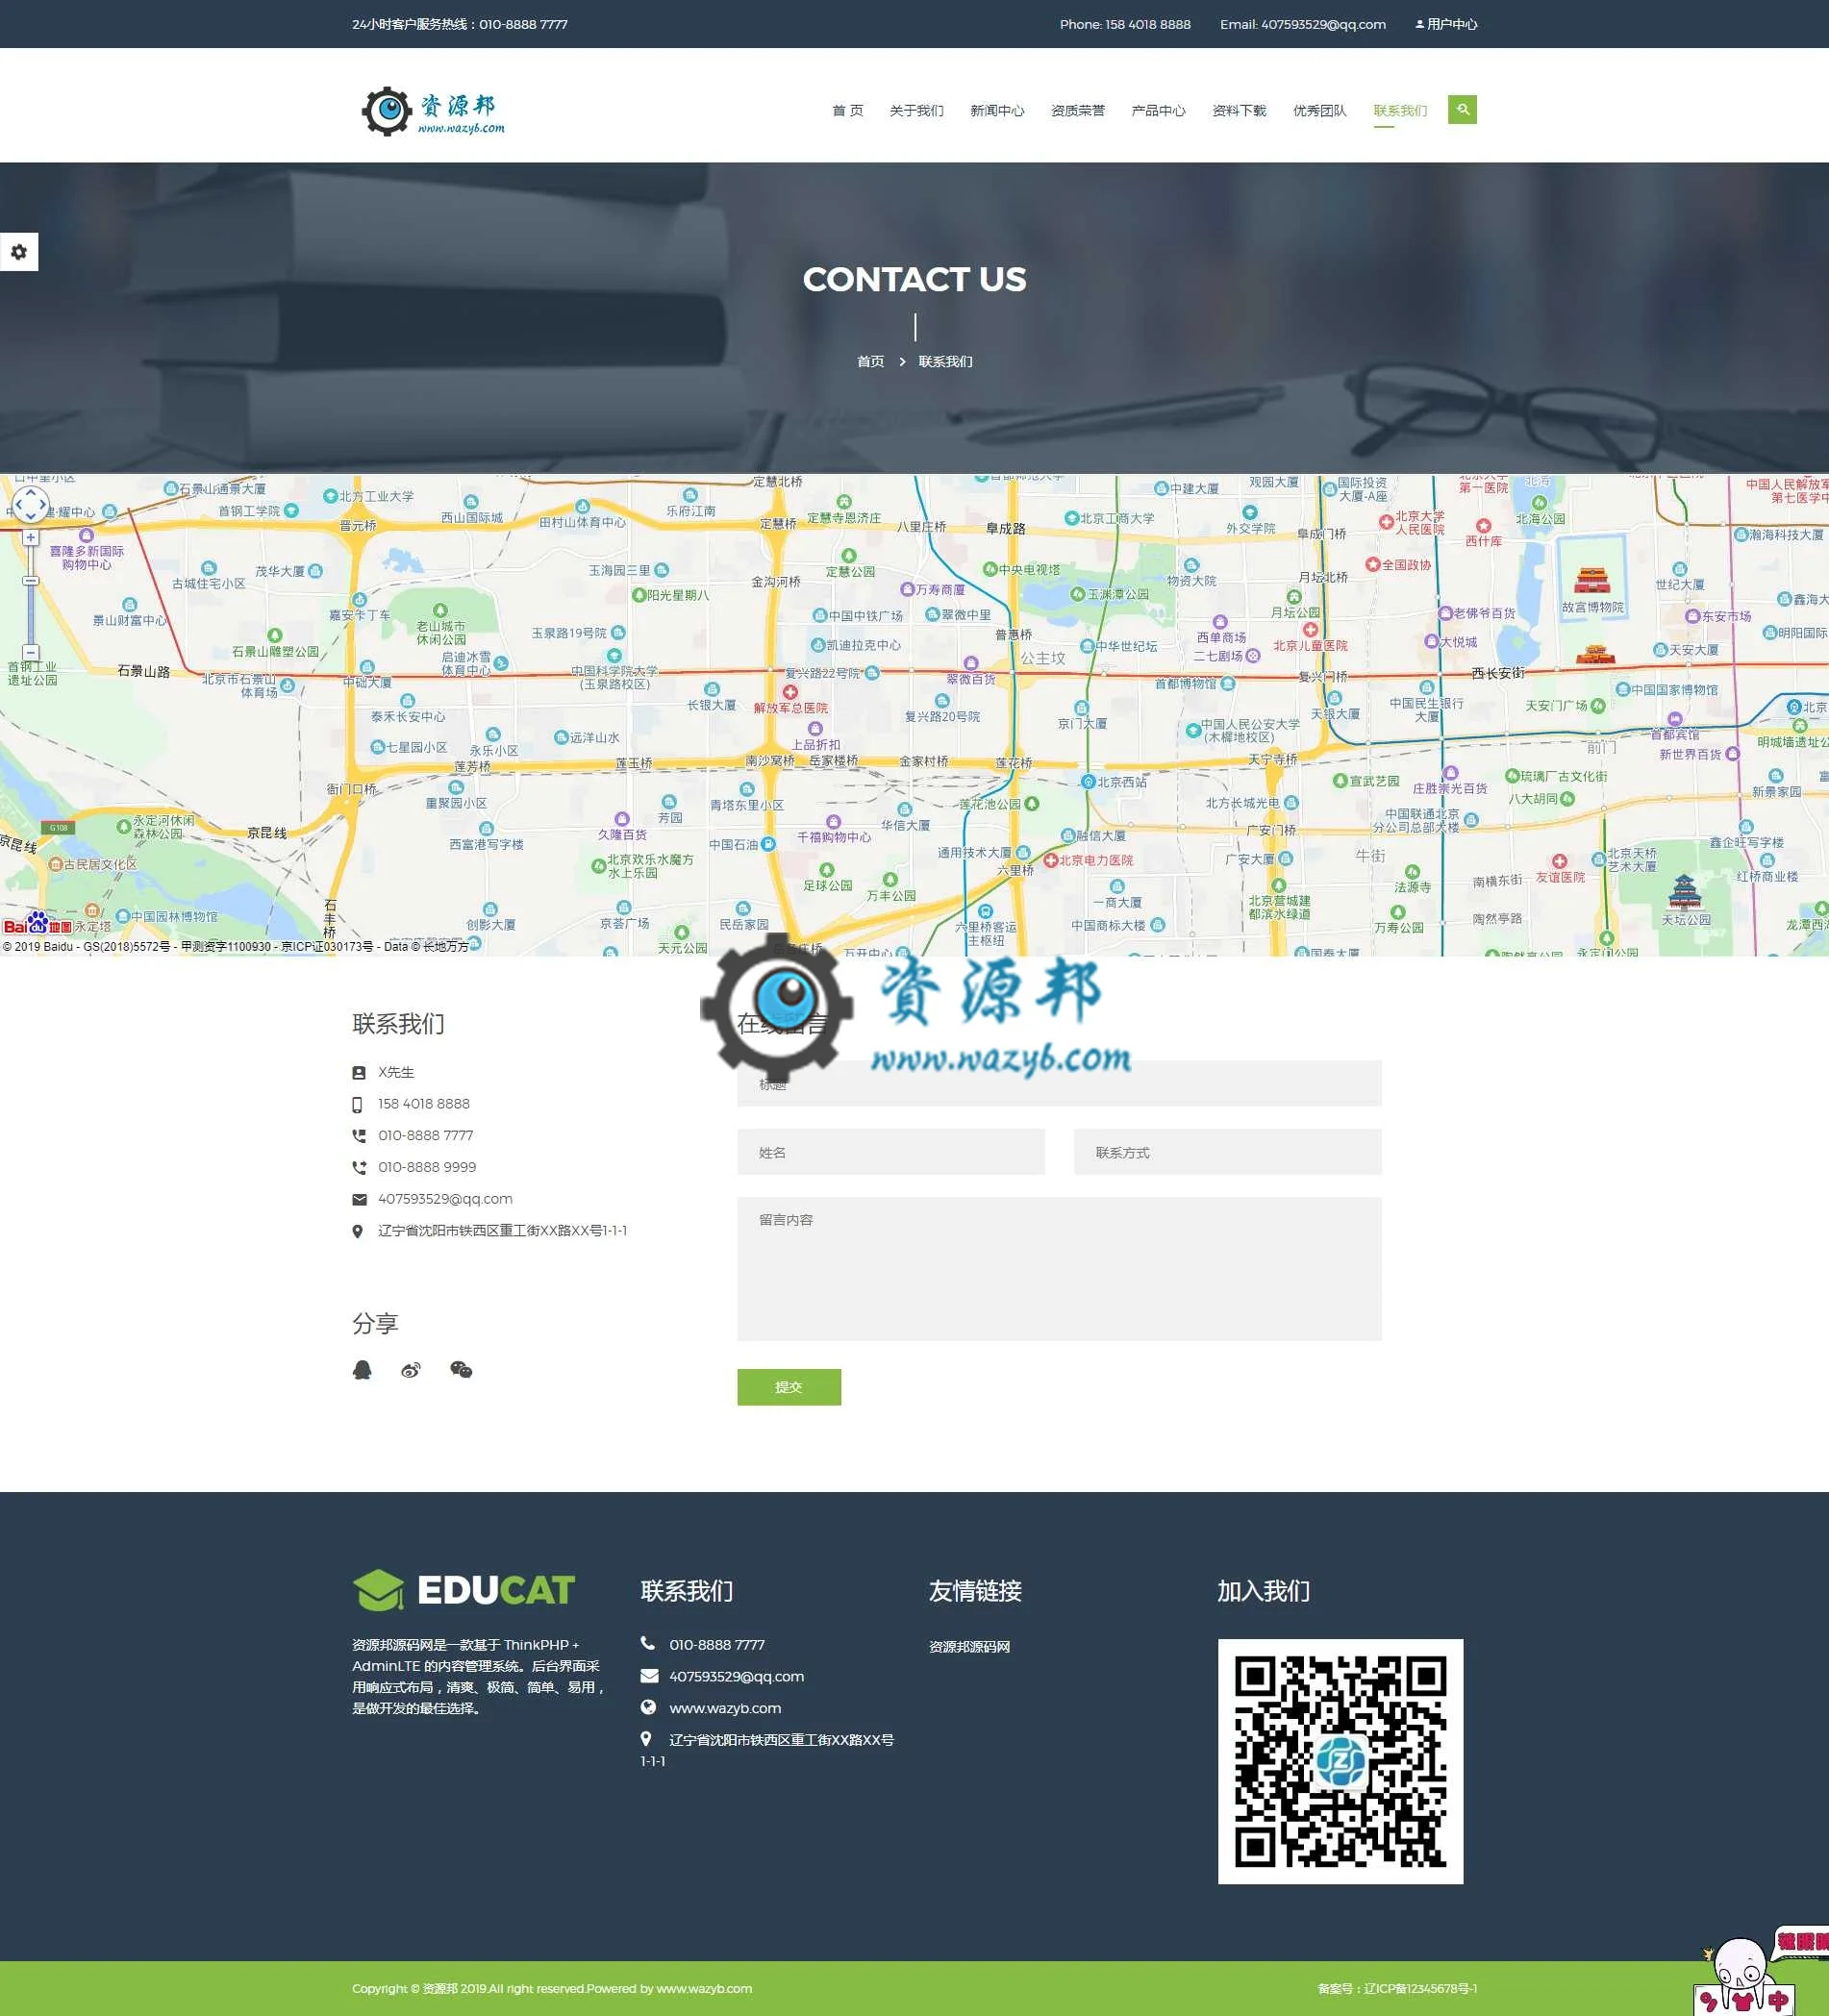Go to 资料下载 navigation item

1239,111
